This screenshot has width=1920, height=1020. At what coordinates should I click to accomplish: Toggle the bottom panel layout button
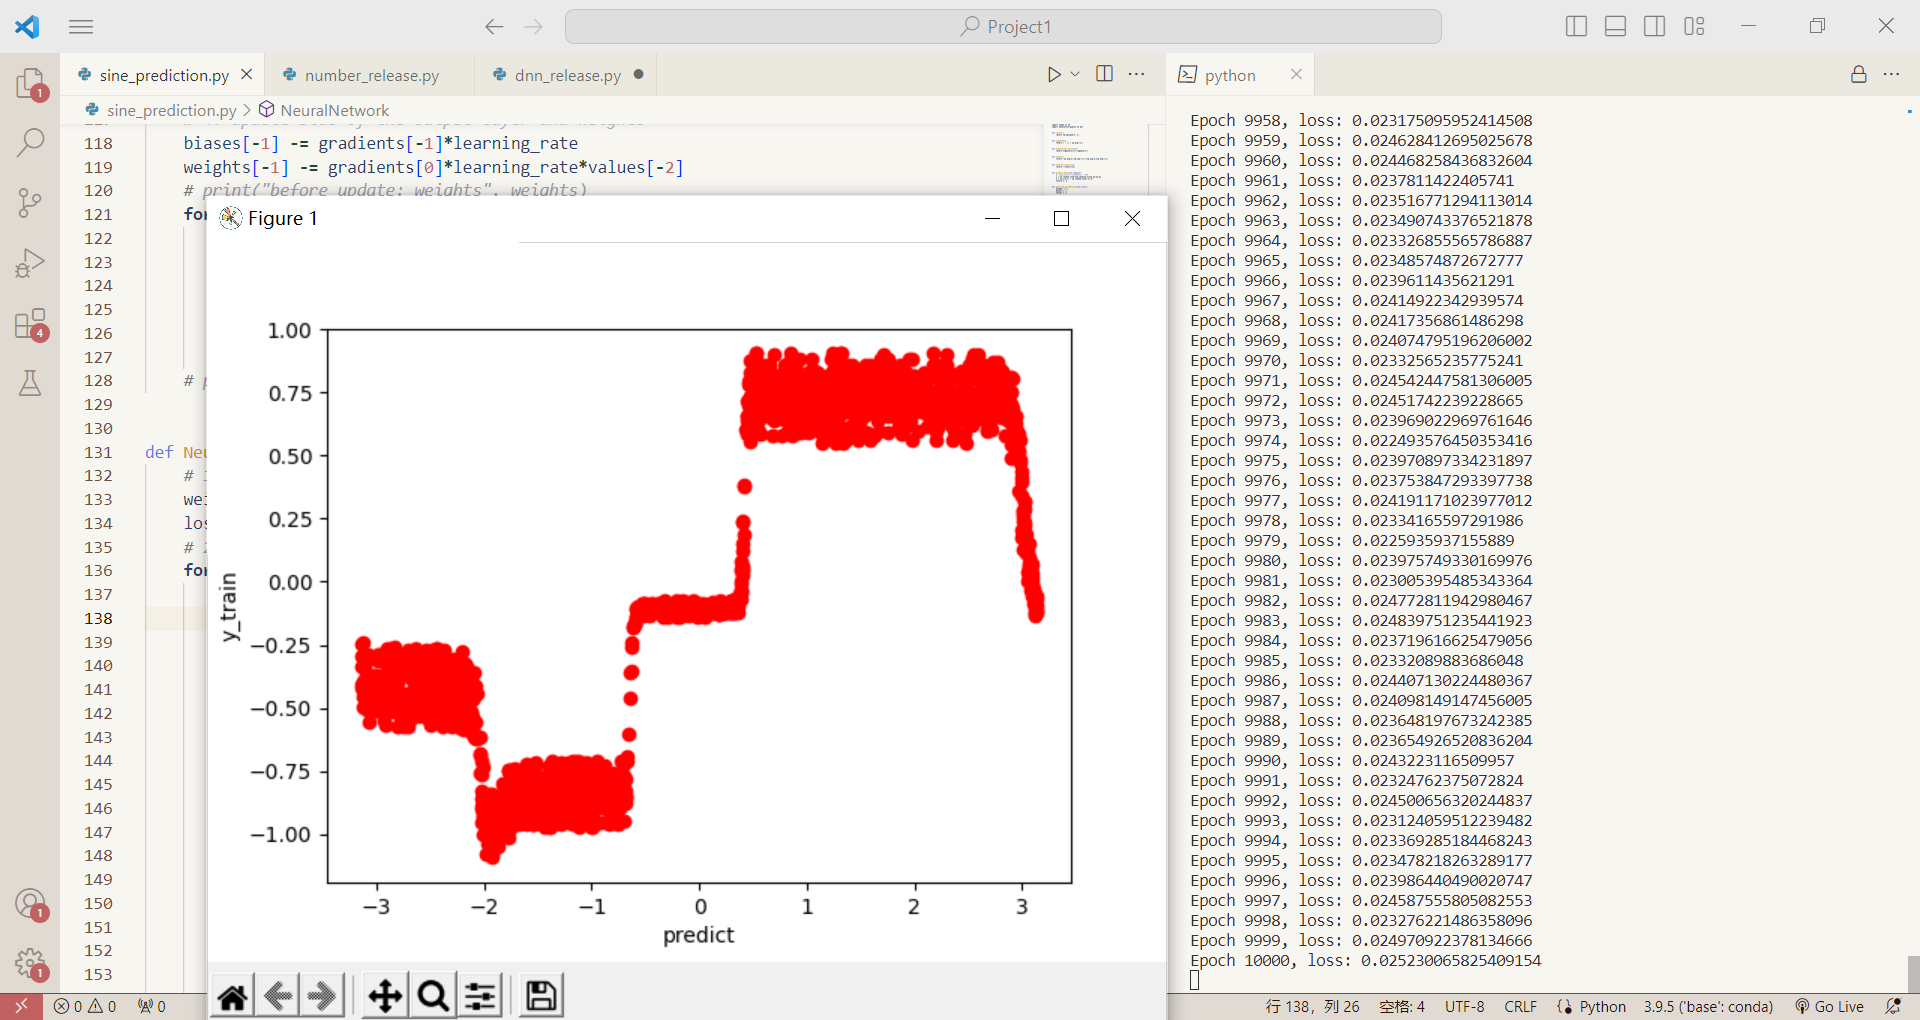tap(1615, 27)
